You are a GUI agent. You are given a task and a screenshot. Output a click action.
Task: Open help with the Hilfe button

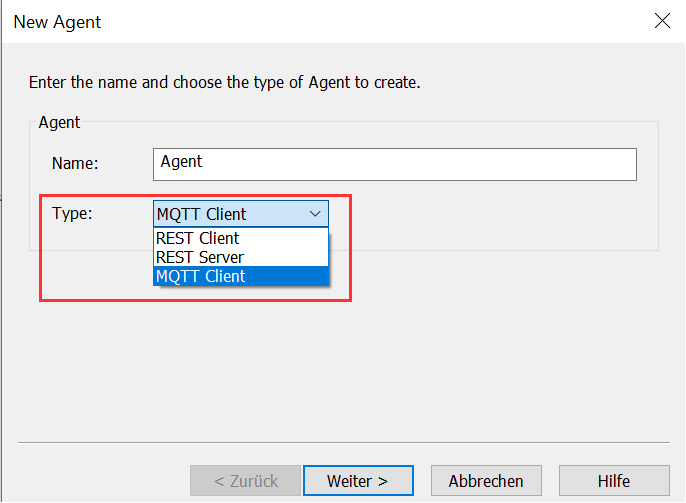(x=613, y=481)
